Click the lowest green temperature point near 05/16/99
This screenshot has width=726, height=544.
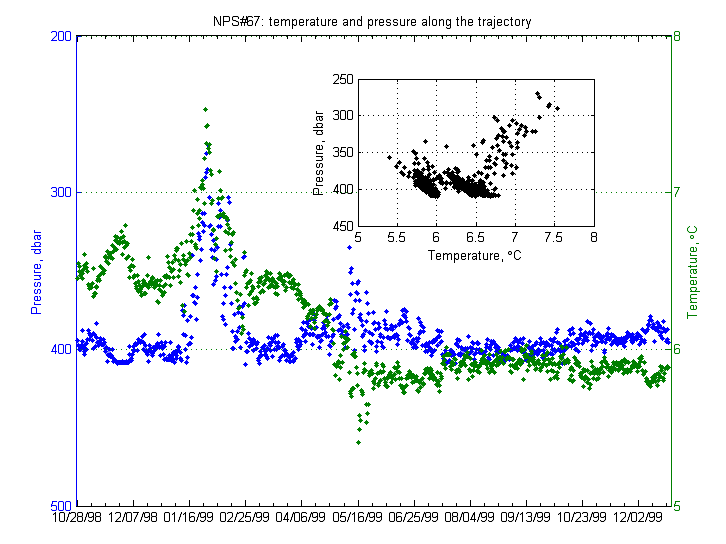click(x=358, y=442)
